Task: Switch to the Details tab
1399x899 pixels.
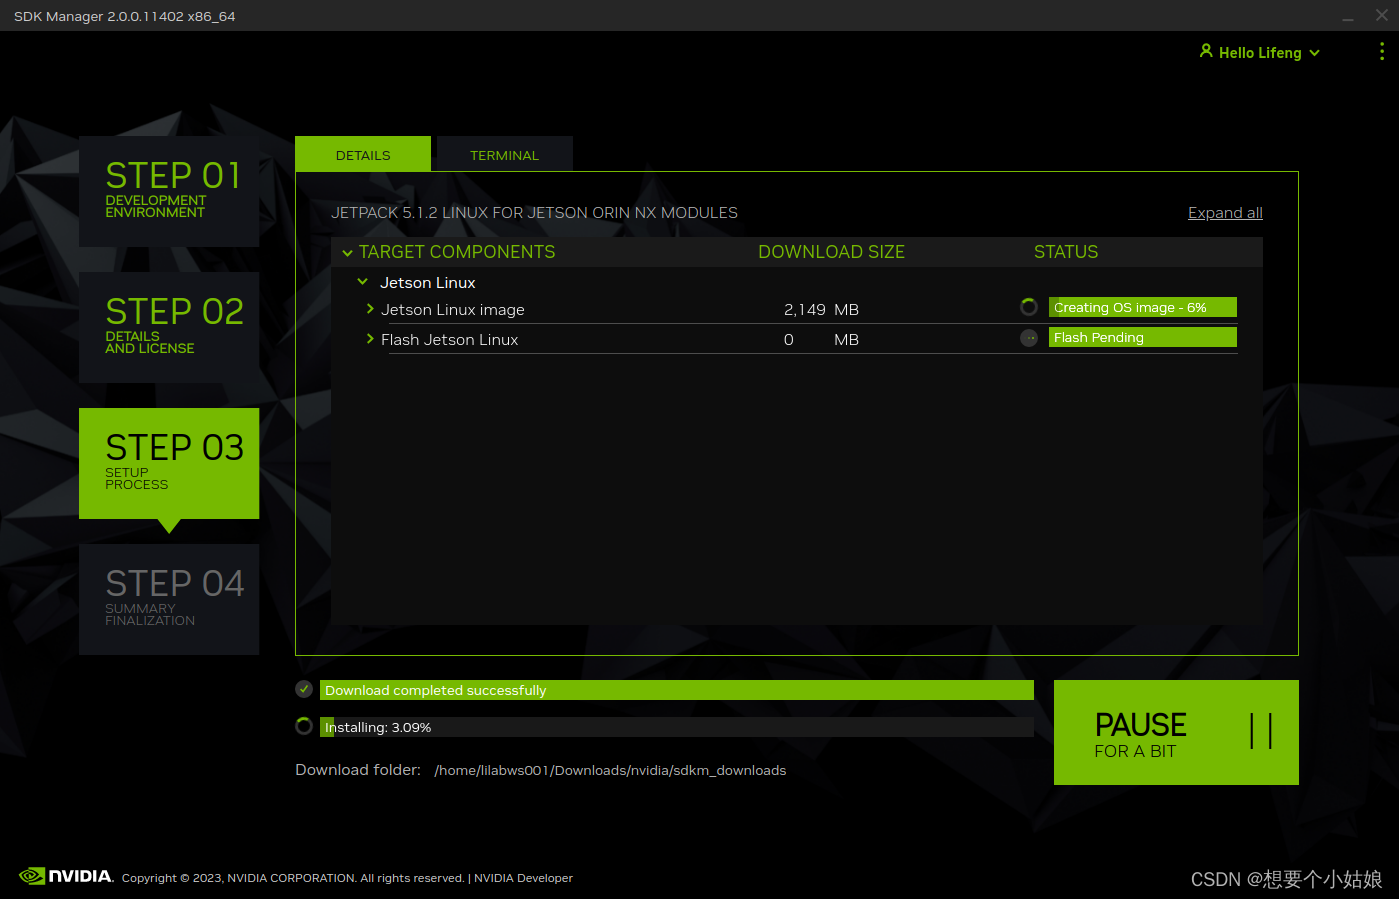Action: pyautogui.click(x=363, y=154)
